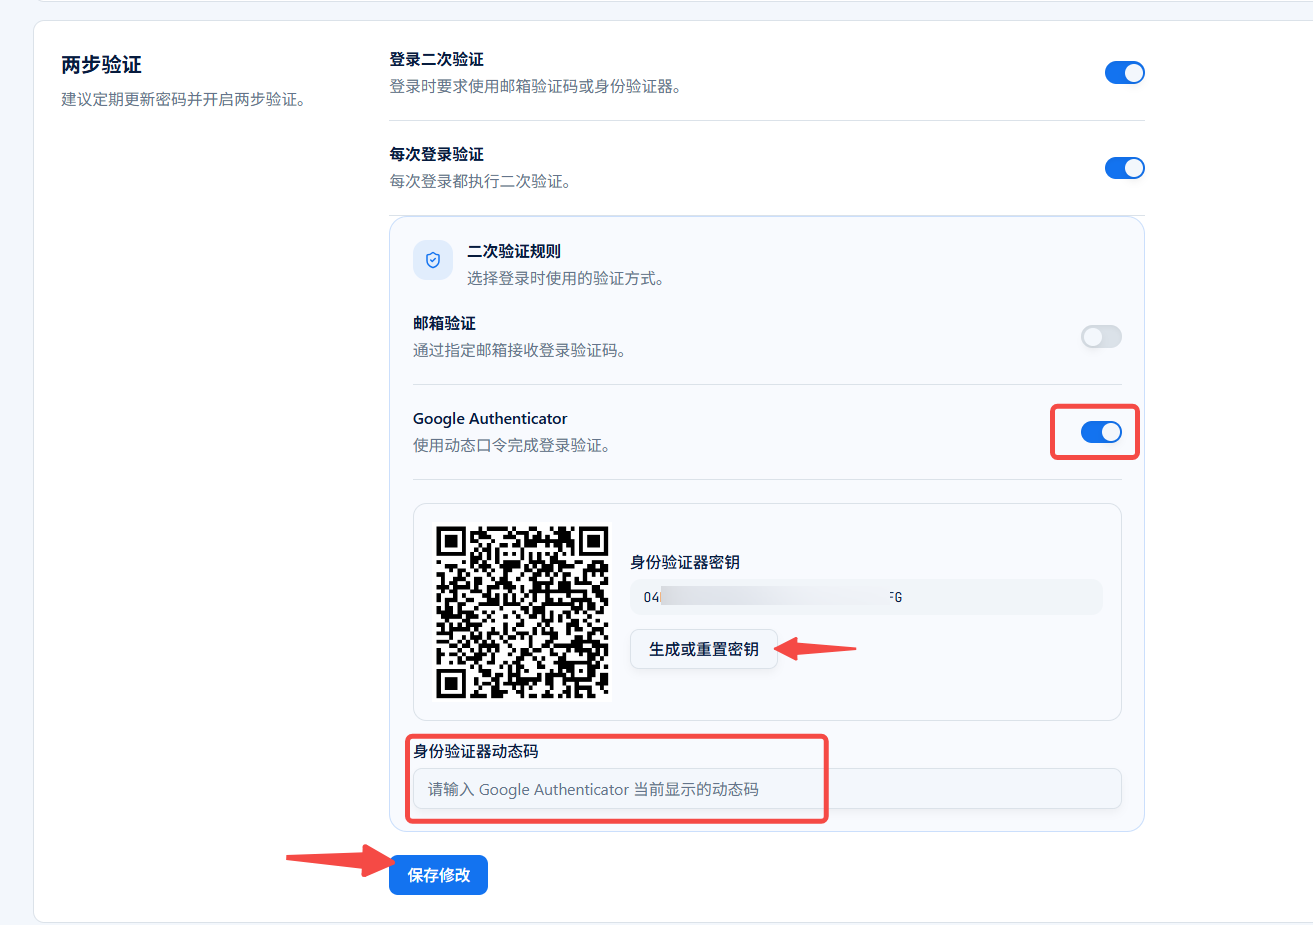Click the 身份验证器密钥 label
Viewport: 1313px width, 925px height.
(x=685, y=563)
